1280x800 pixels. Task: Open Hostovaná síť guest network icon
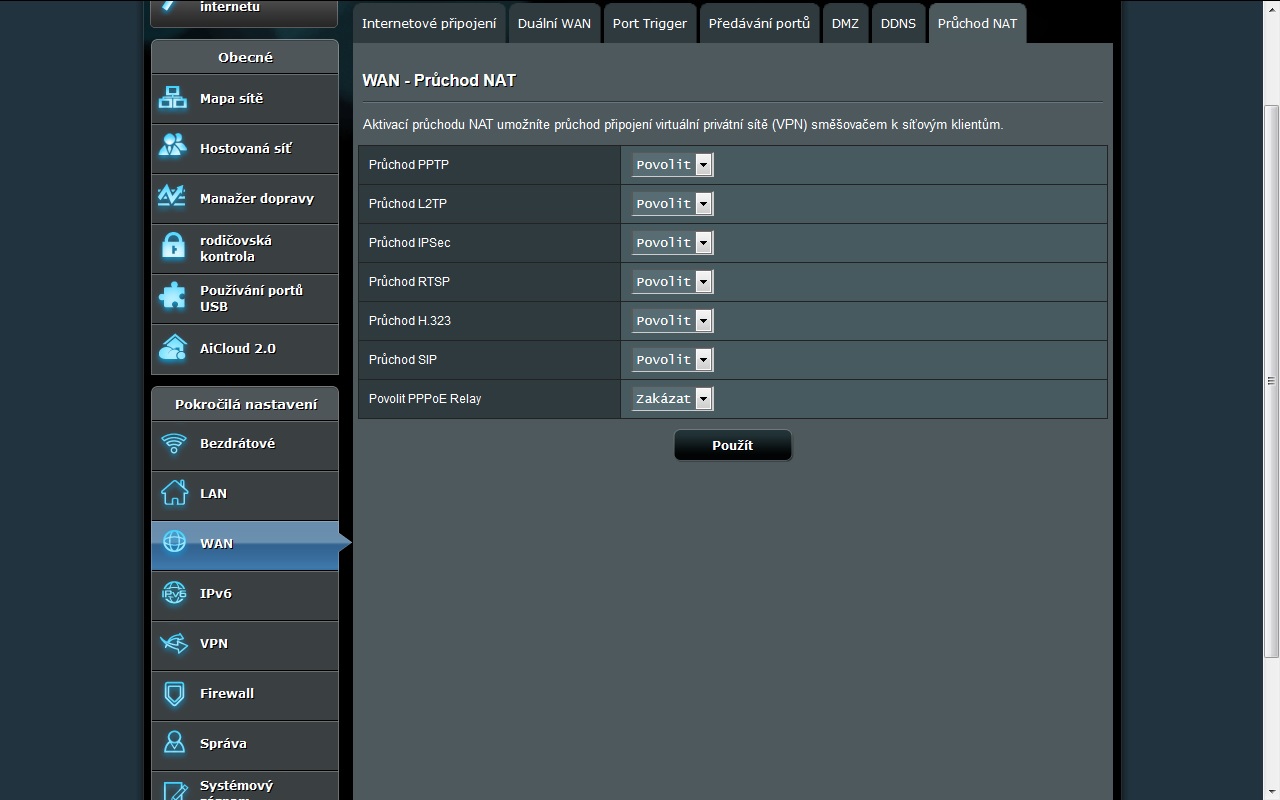(x=173, y=148)
